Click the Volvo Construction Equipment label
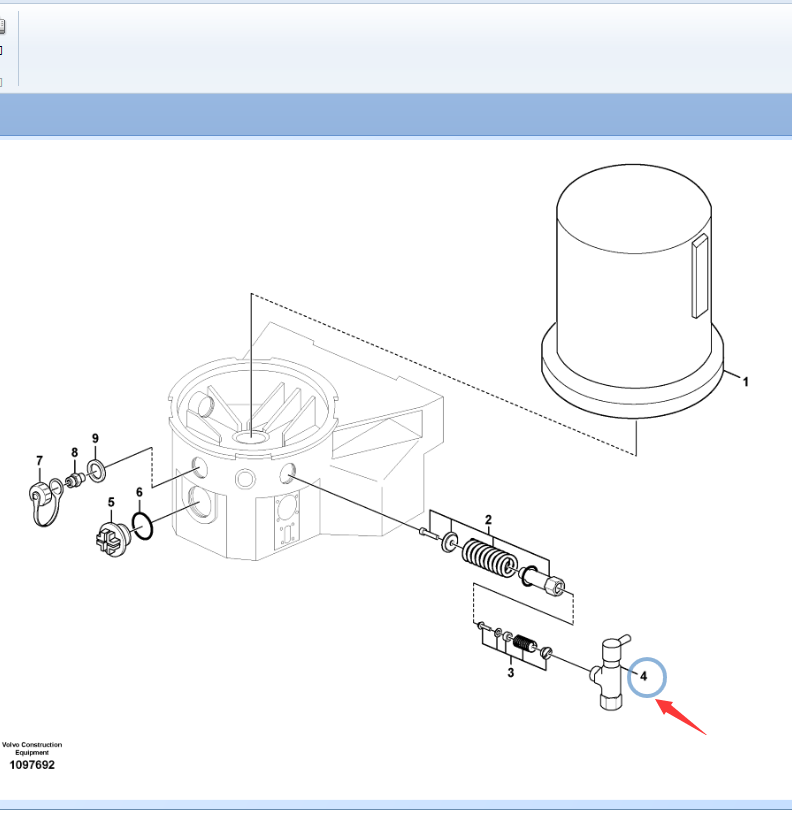 click(x=32, y=748)
